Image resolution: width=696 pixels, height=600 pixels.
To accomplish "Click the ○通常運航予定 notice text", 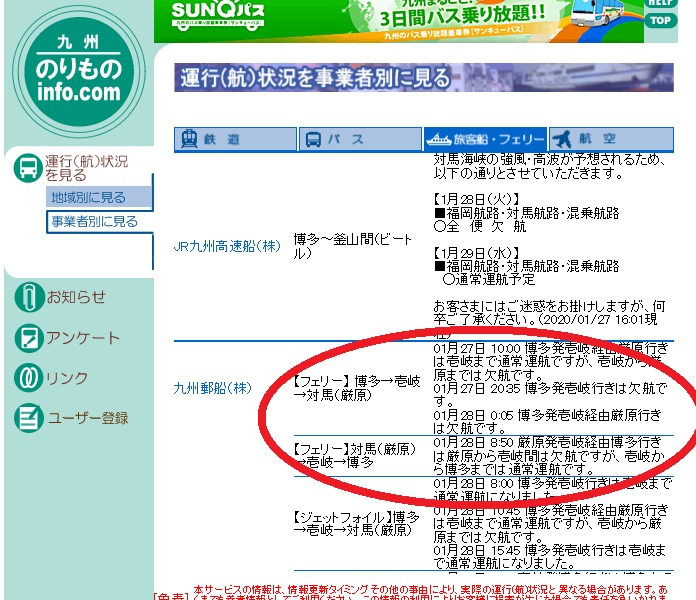I will (x=489, y=280).
